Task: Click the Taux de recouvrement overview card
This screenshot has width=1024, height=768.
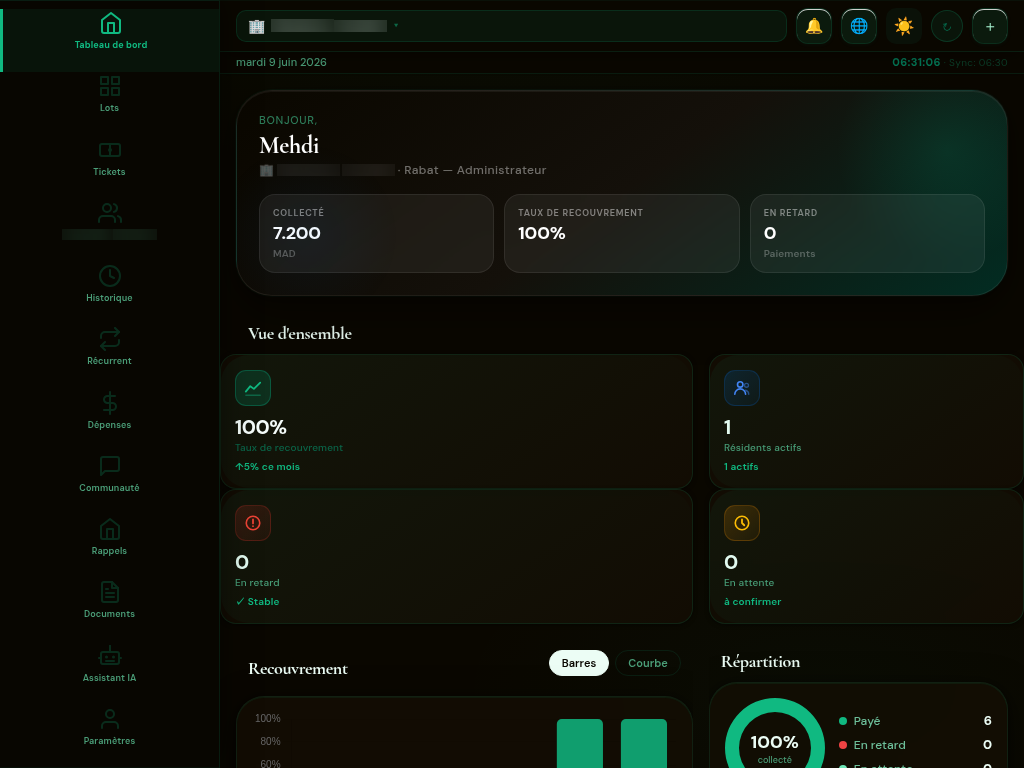Action: click(x=456, y=422)
